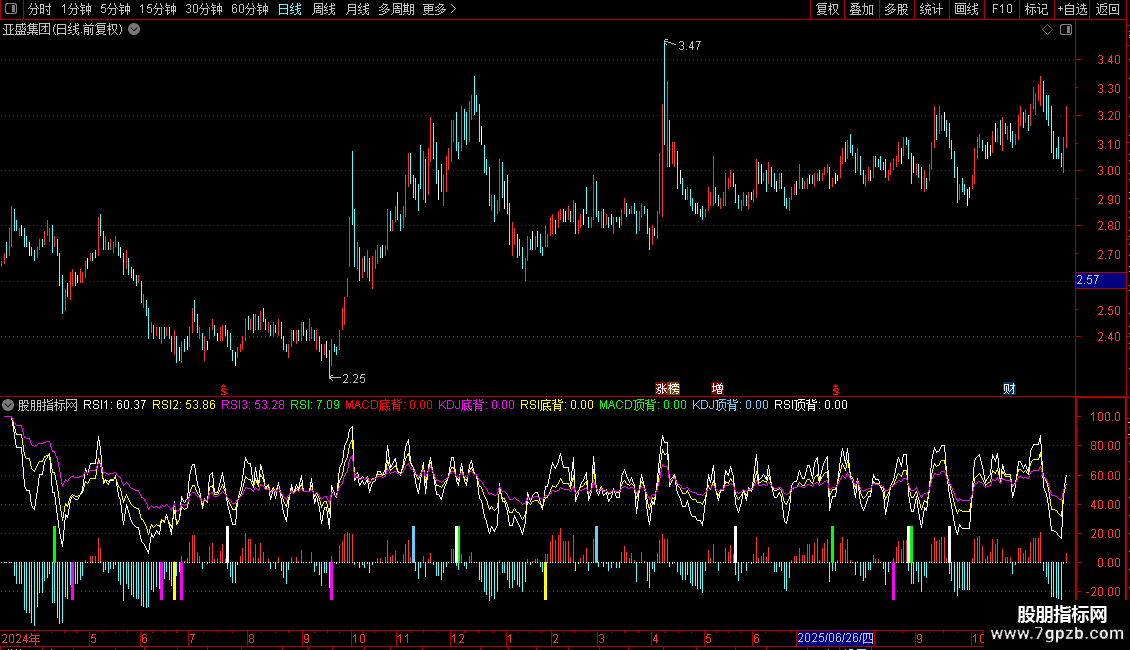The image size is (1130, 650).
Task: Toggle the sidebar panel icon at top-left
Action: point(11,9)
